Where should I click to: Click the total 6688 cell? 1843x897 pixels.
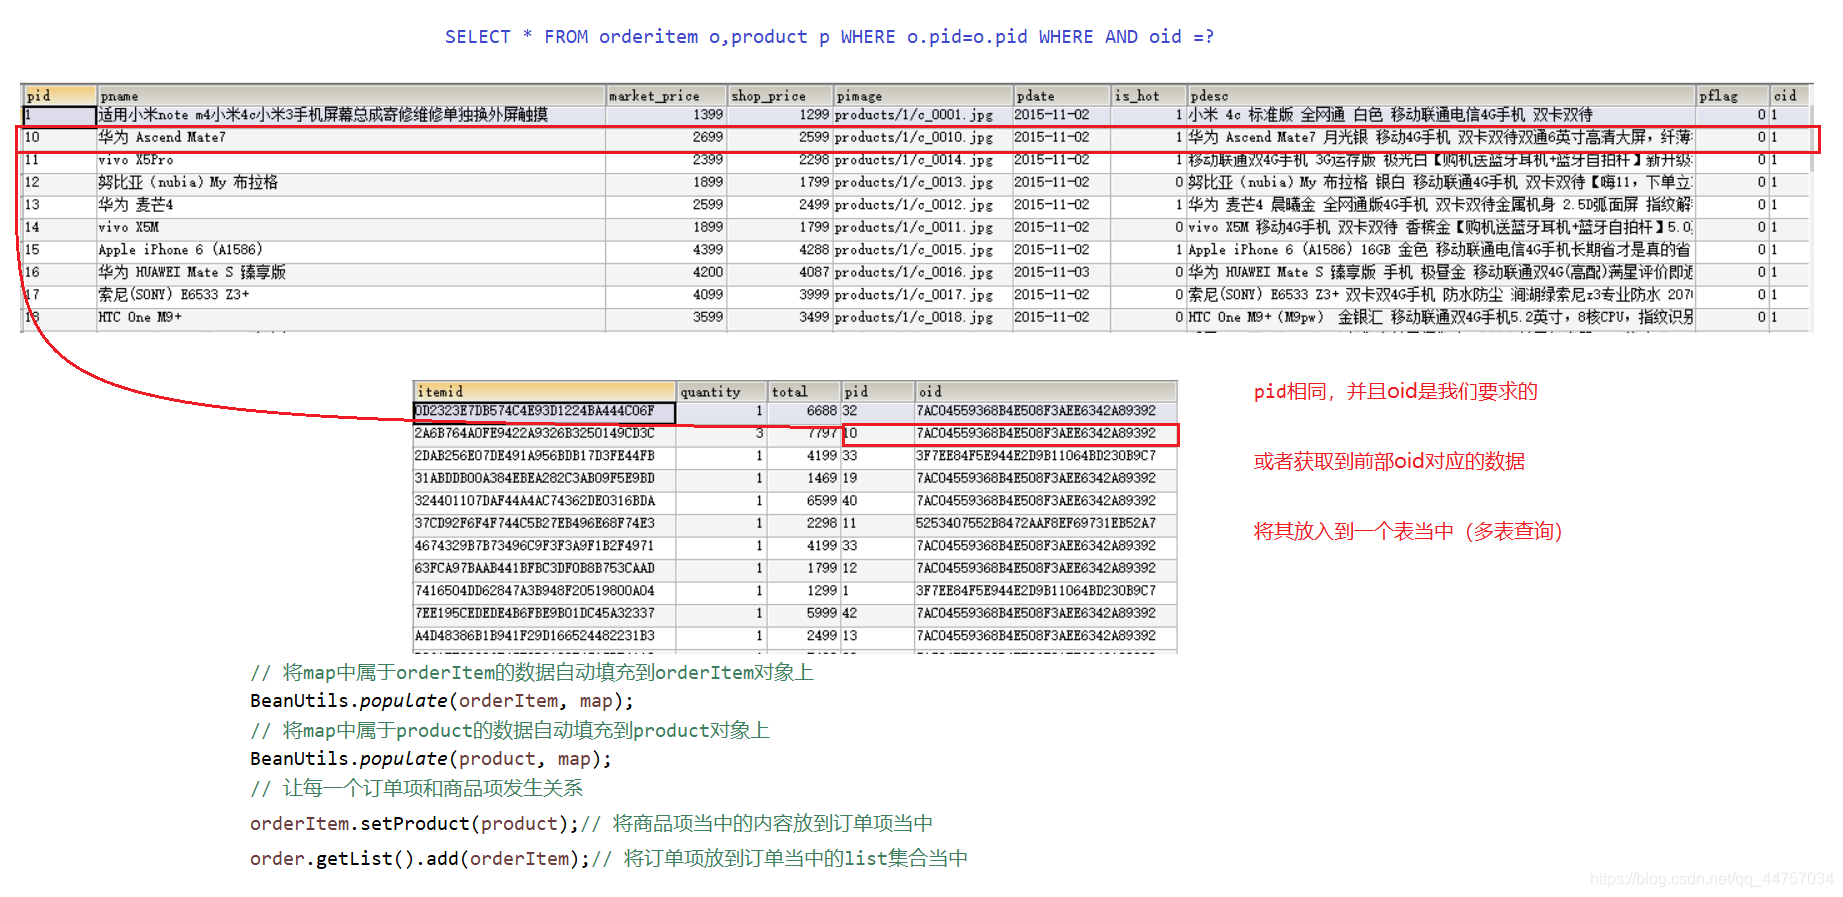point(804,411)
